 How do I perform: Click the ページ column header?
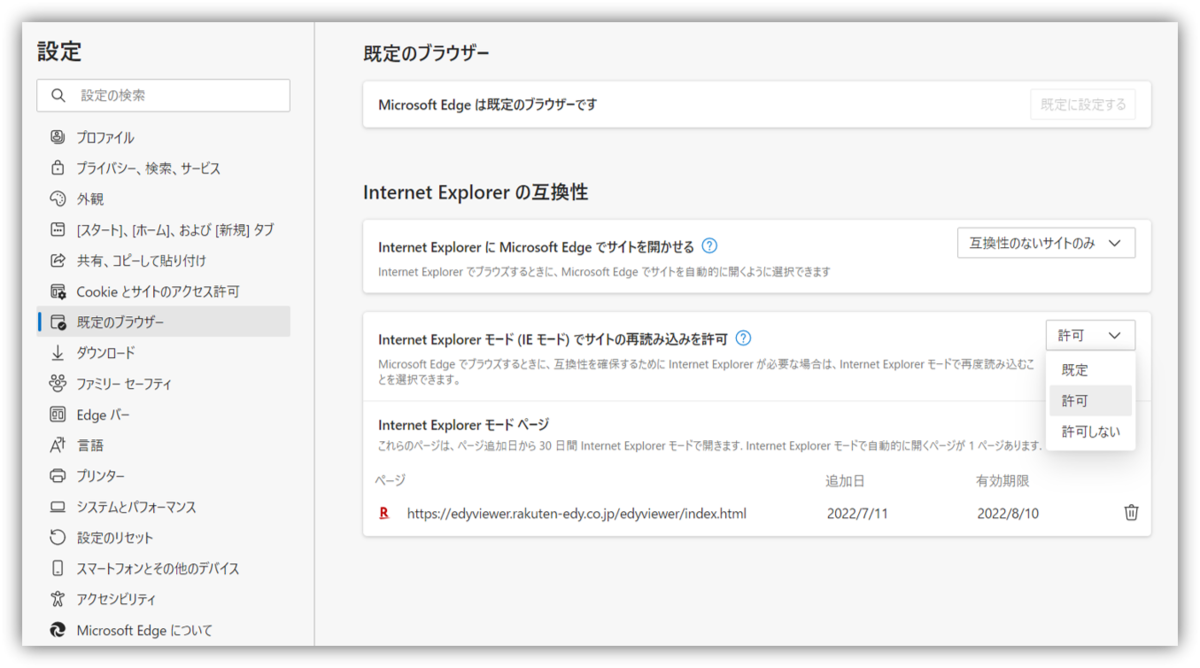(x=390, y=481)
